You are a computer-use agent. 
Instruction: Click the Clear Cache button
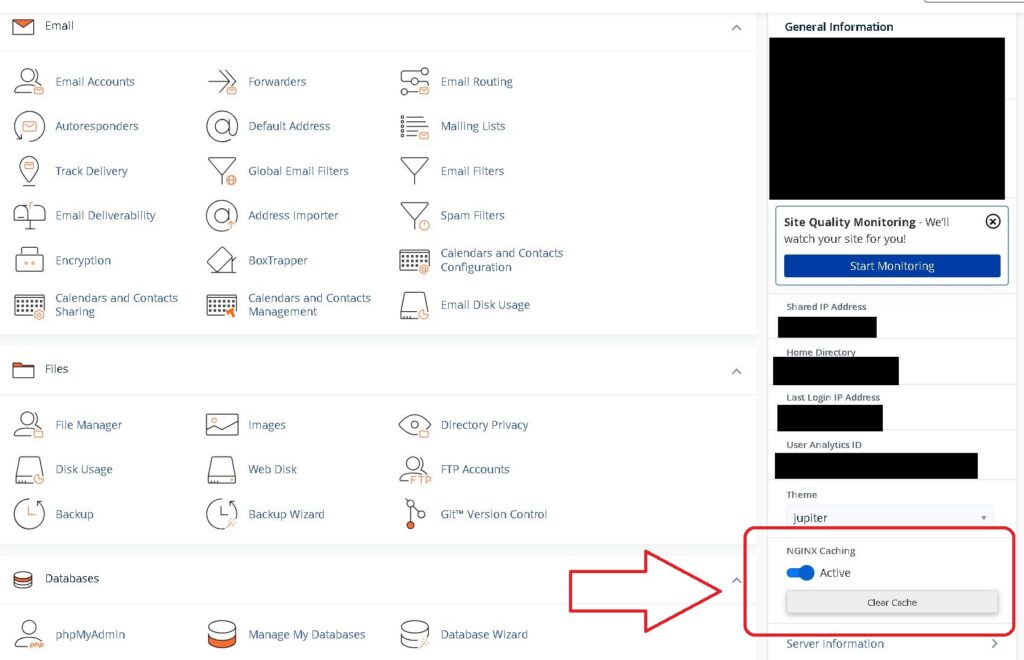(891, 601)
